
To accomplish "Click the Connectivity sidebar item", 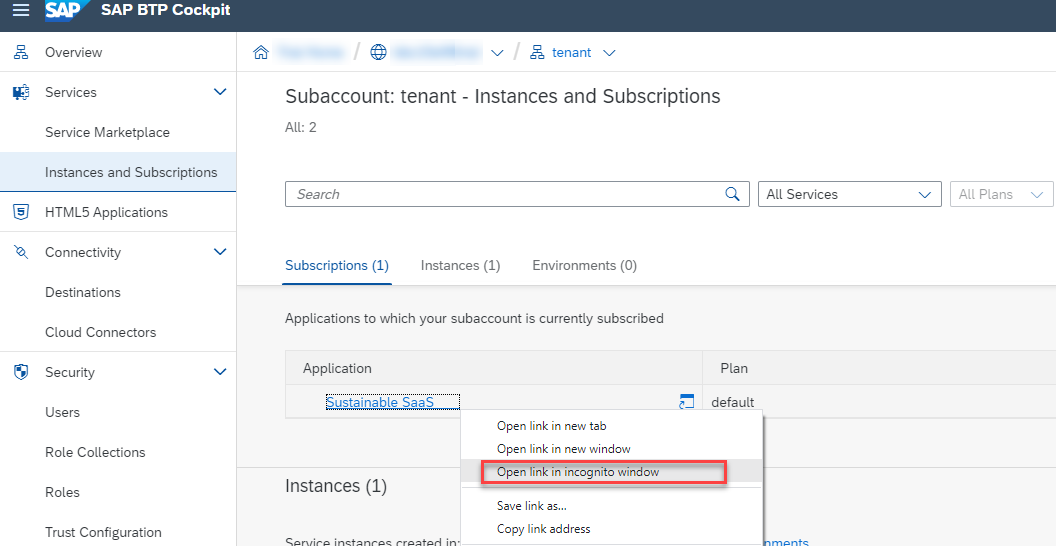I will [x=83, y=252].
